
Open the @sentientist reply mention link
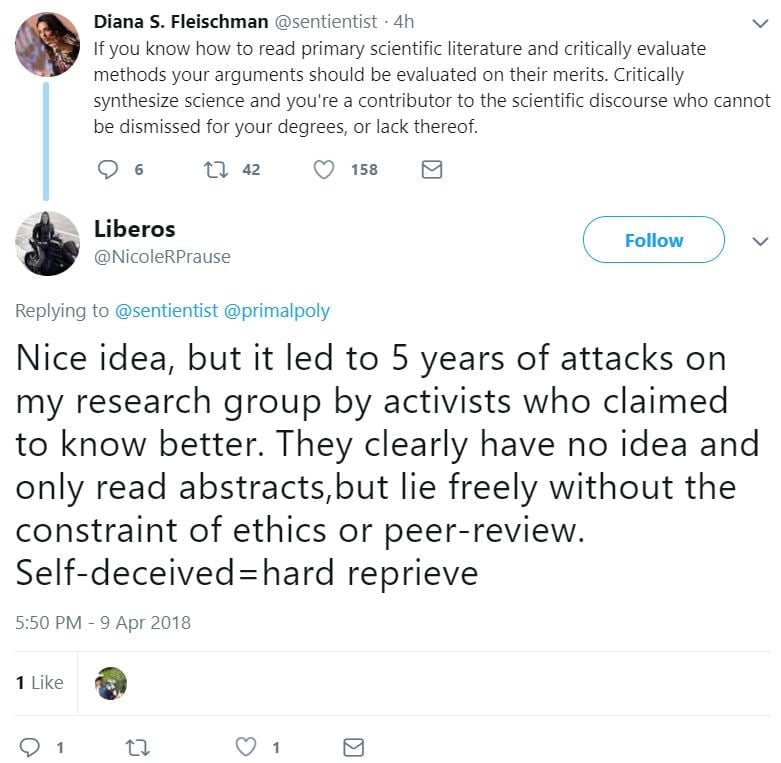pyautogui.click(x=166, y=311)
